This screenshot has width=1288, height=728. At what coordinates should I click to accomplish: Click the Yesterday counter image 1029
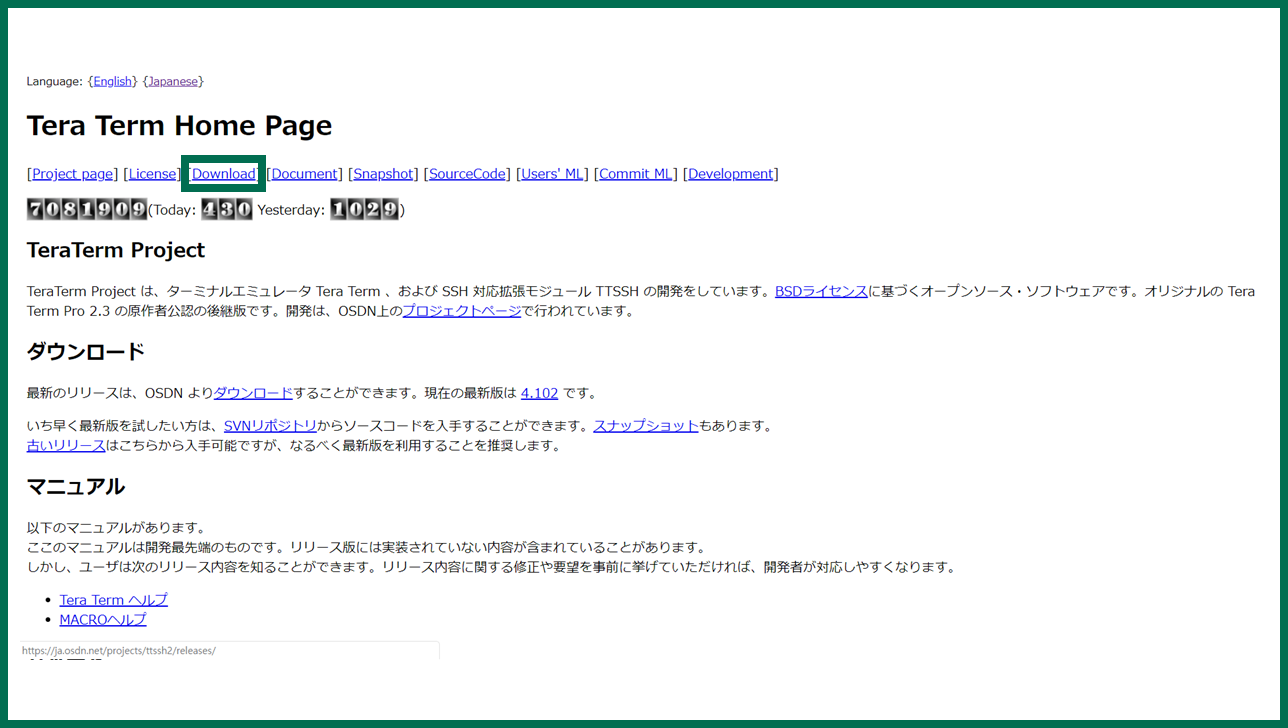[365, 209]
